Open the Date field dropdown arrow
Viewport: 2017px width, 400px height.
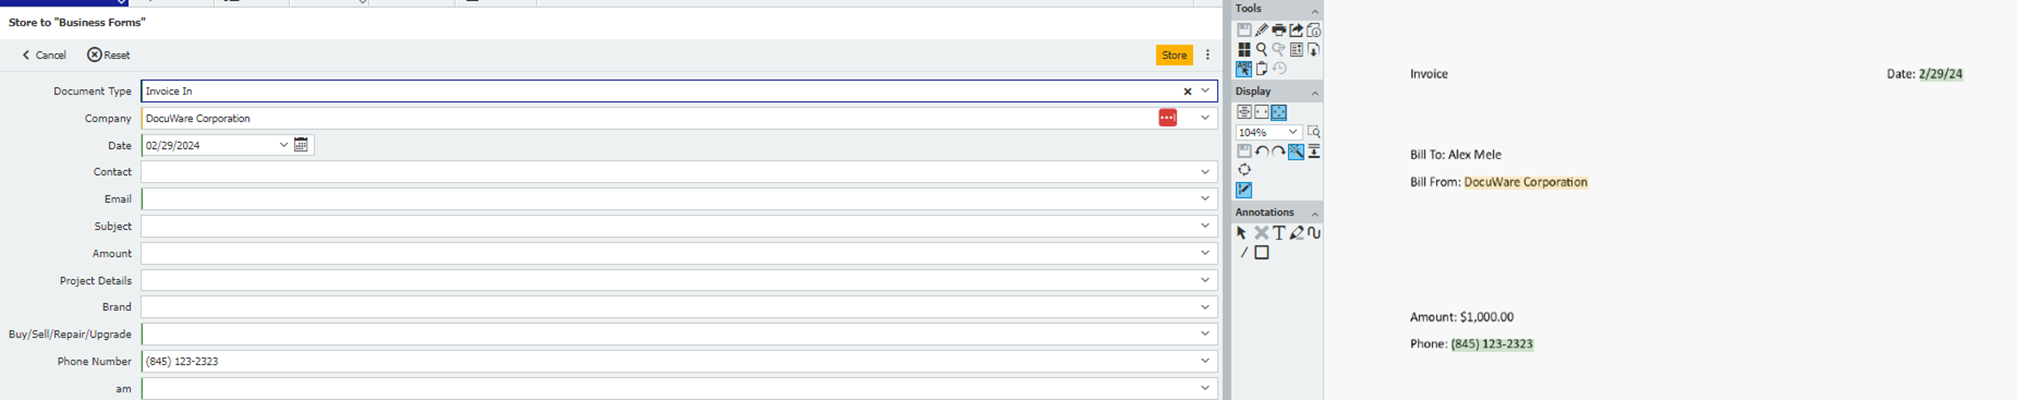[x=283, y=145]
